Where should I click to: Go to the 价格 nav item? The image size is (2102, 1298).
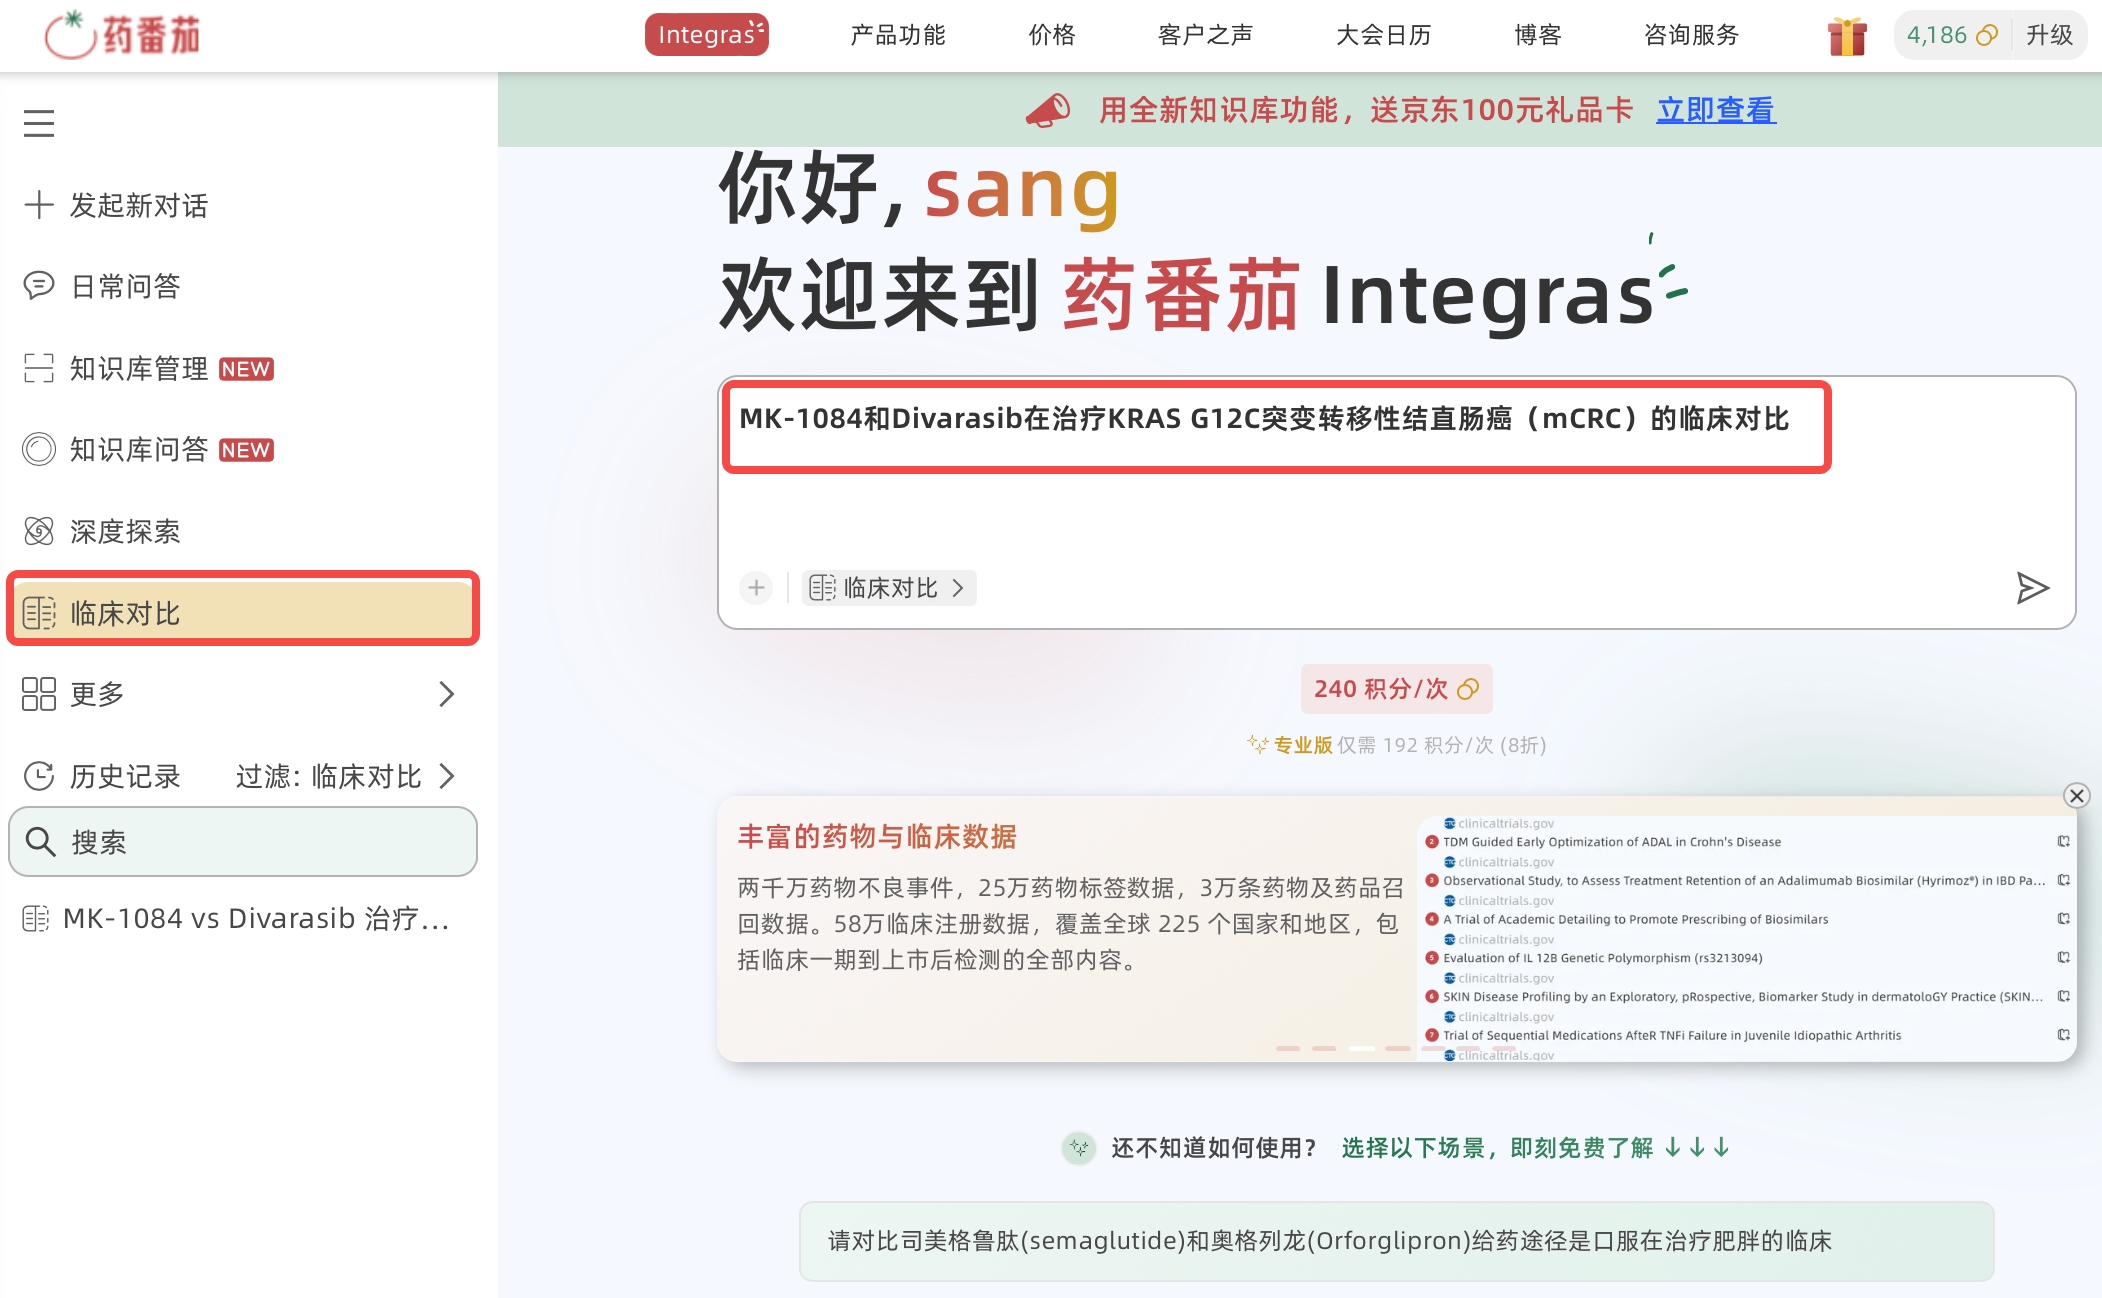tap(1052, 35)
